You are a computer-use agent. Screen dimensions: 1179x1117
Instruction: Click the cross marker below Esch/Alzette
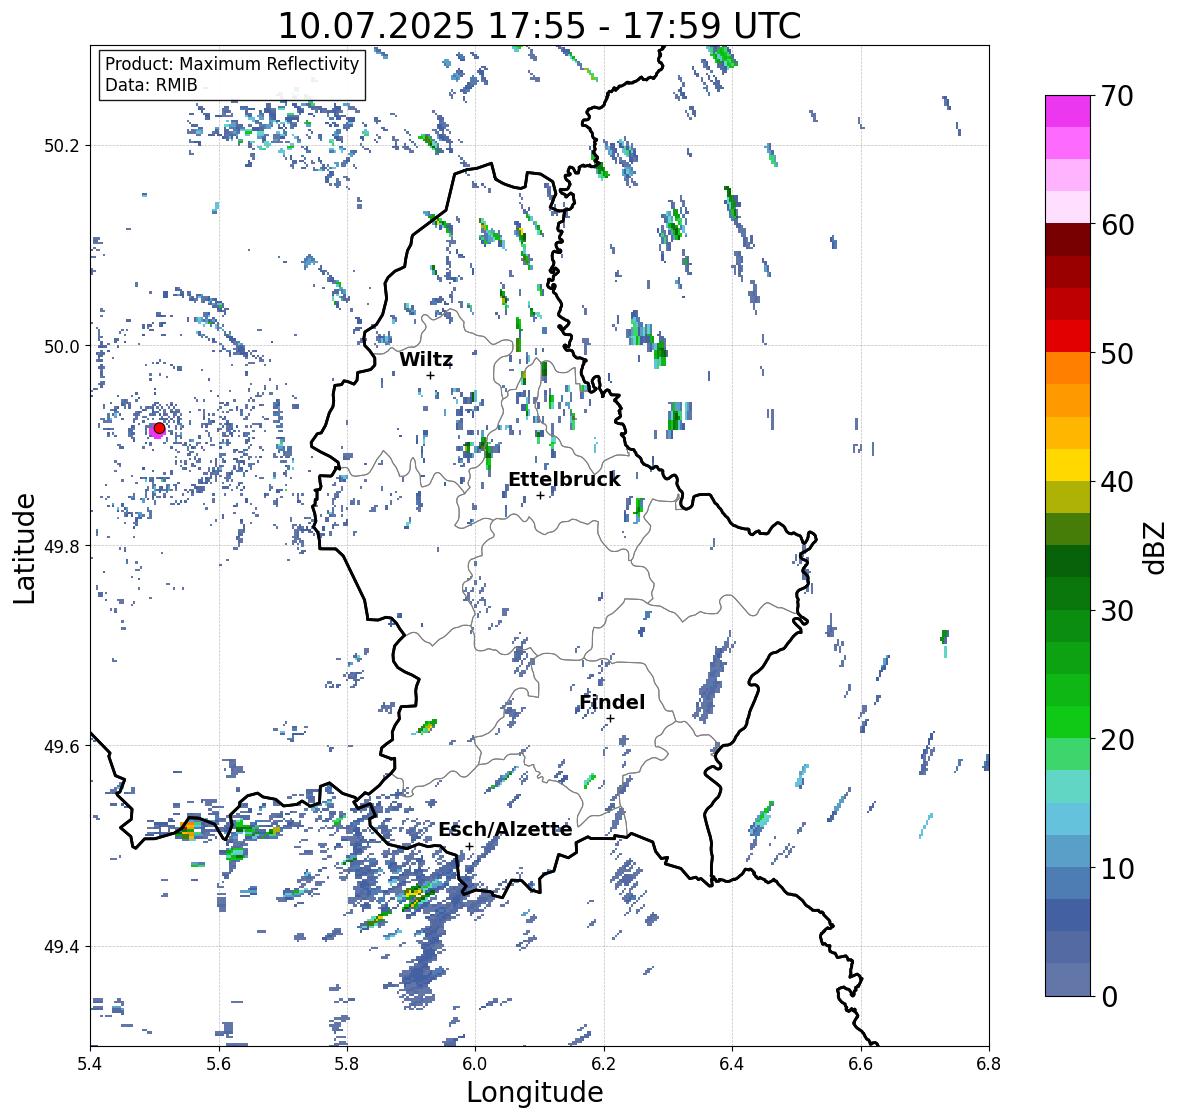tap(470, 846)
